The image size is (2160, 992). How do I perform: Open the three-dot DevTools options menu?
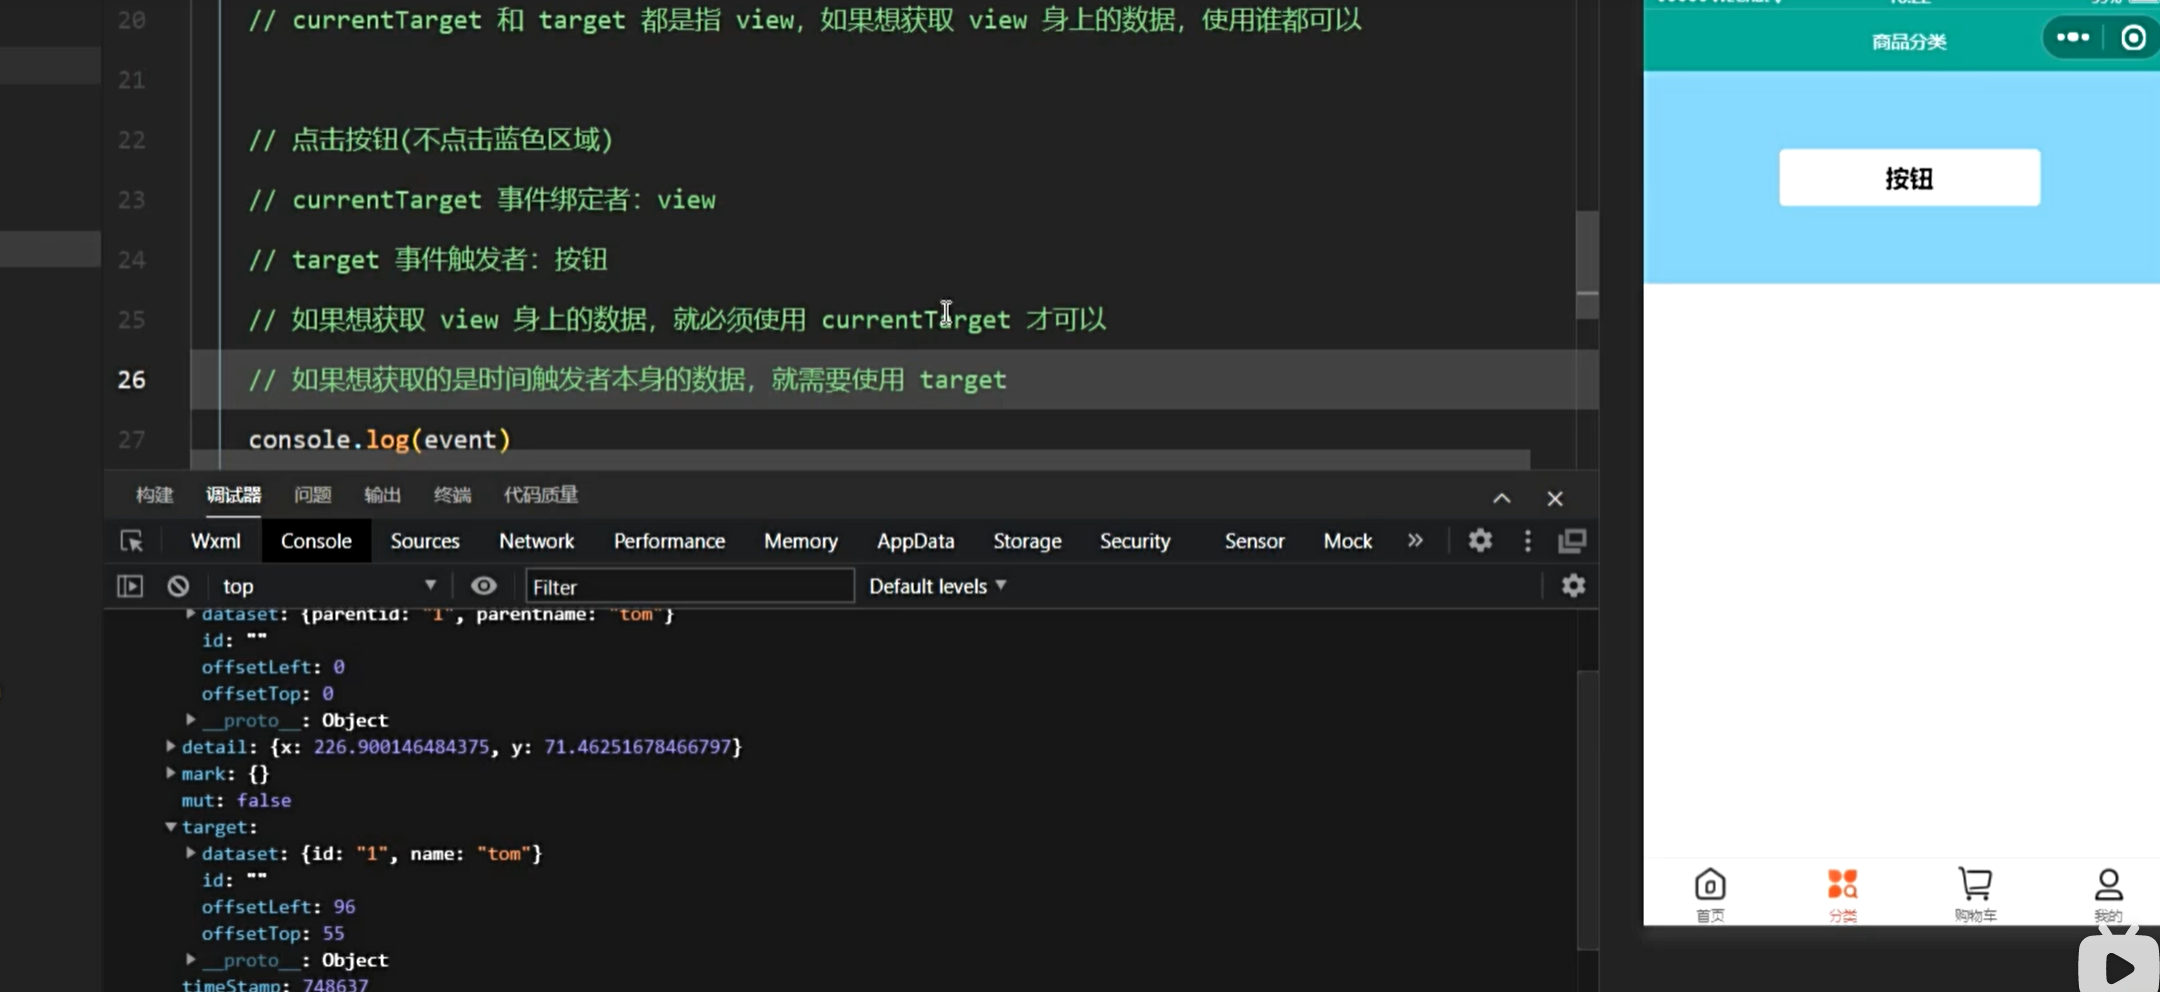point(1527,541)
